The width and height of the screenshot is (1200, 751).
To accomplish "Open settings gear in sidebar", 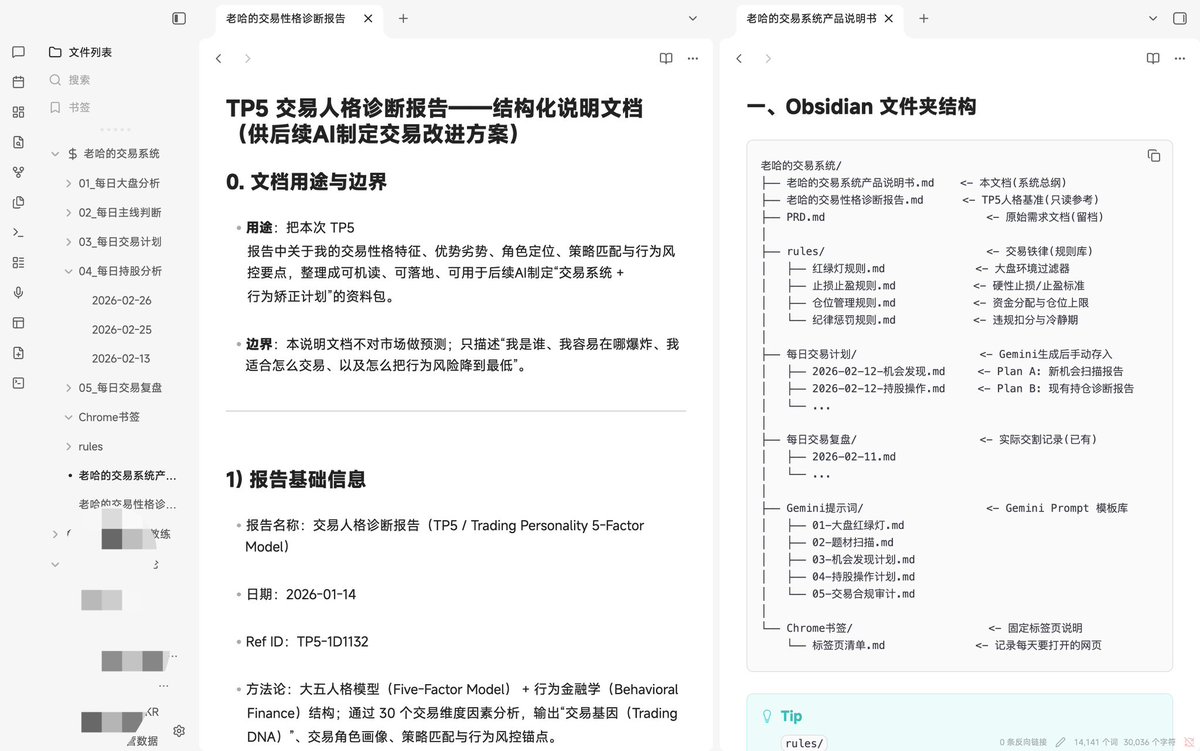I will point(179,731).
